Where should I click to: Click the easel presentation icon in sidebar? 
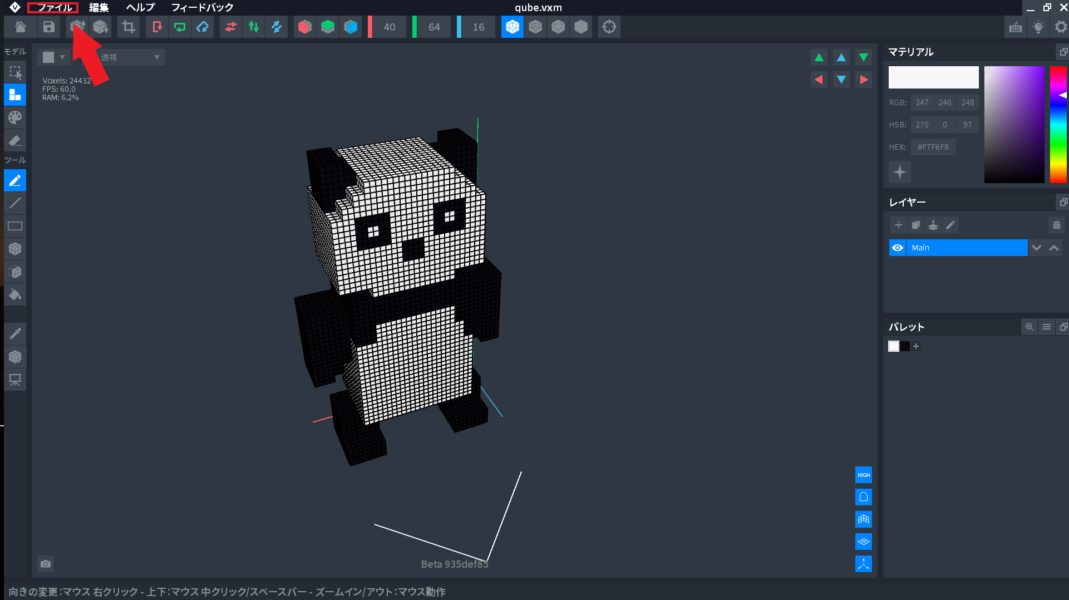tap(15, 380)
